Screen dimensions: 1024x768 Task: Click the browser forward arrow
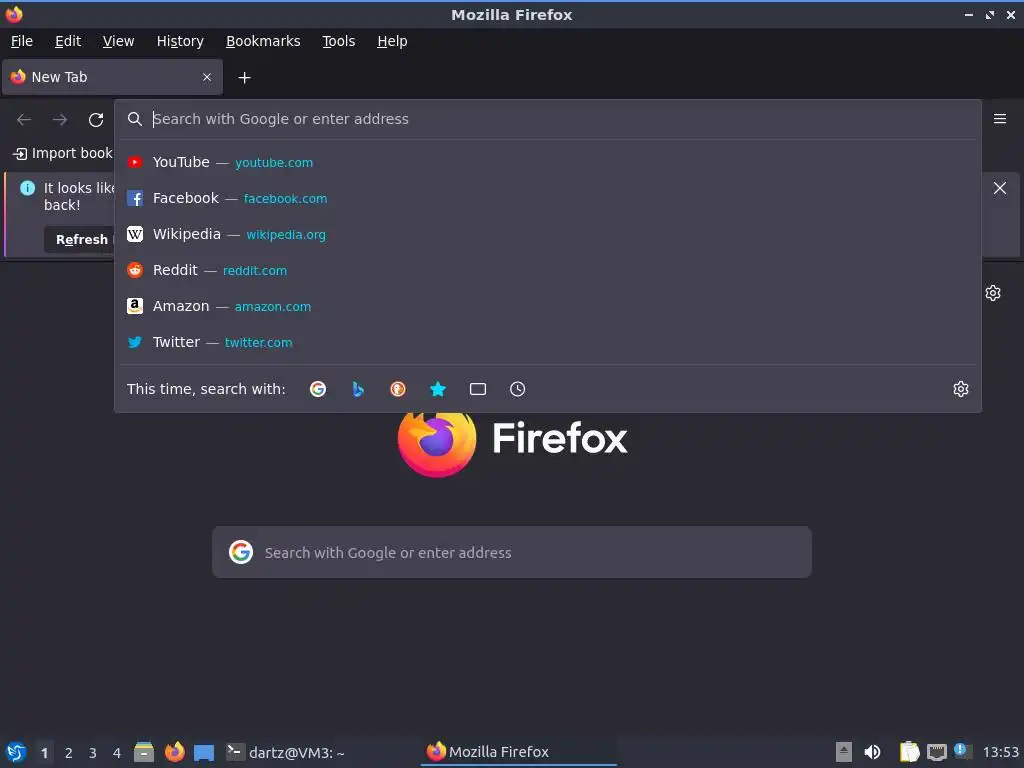coord(60,120)
